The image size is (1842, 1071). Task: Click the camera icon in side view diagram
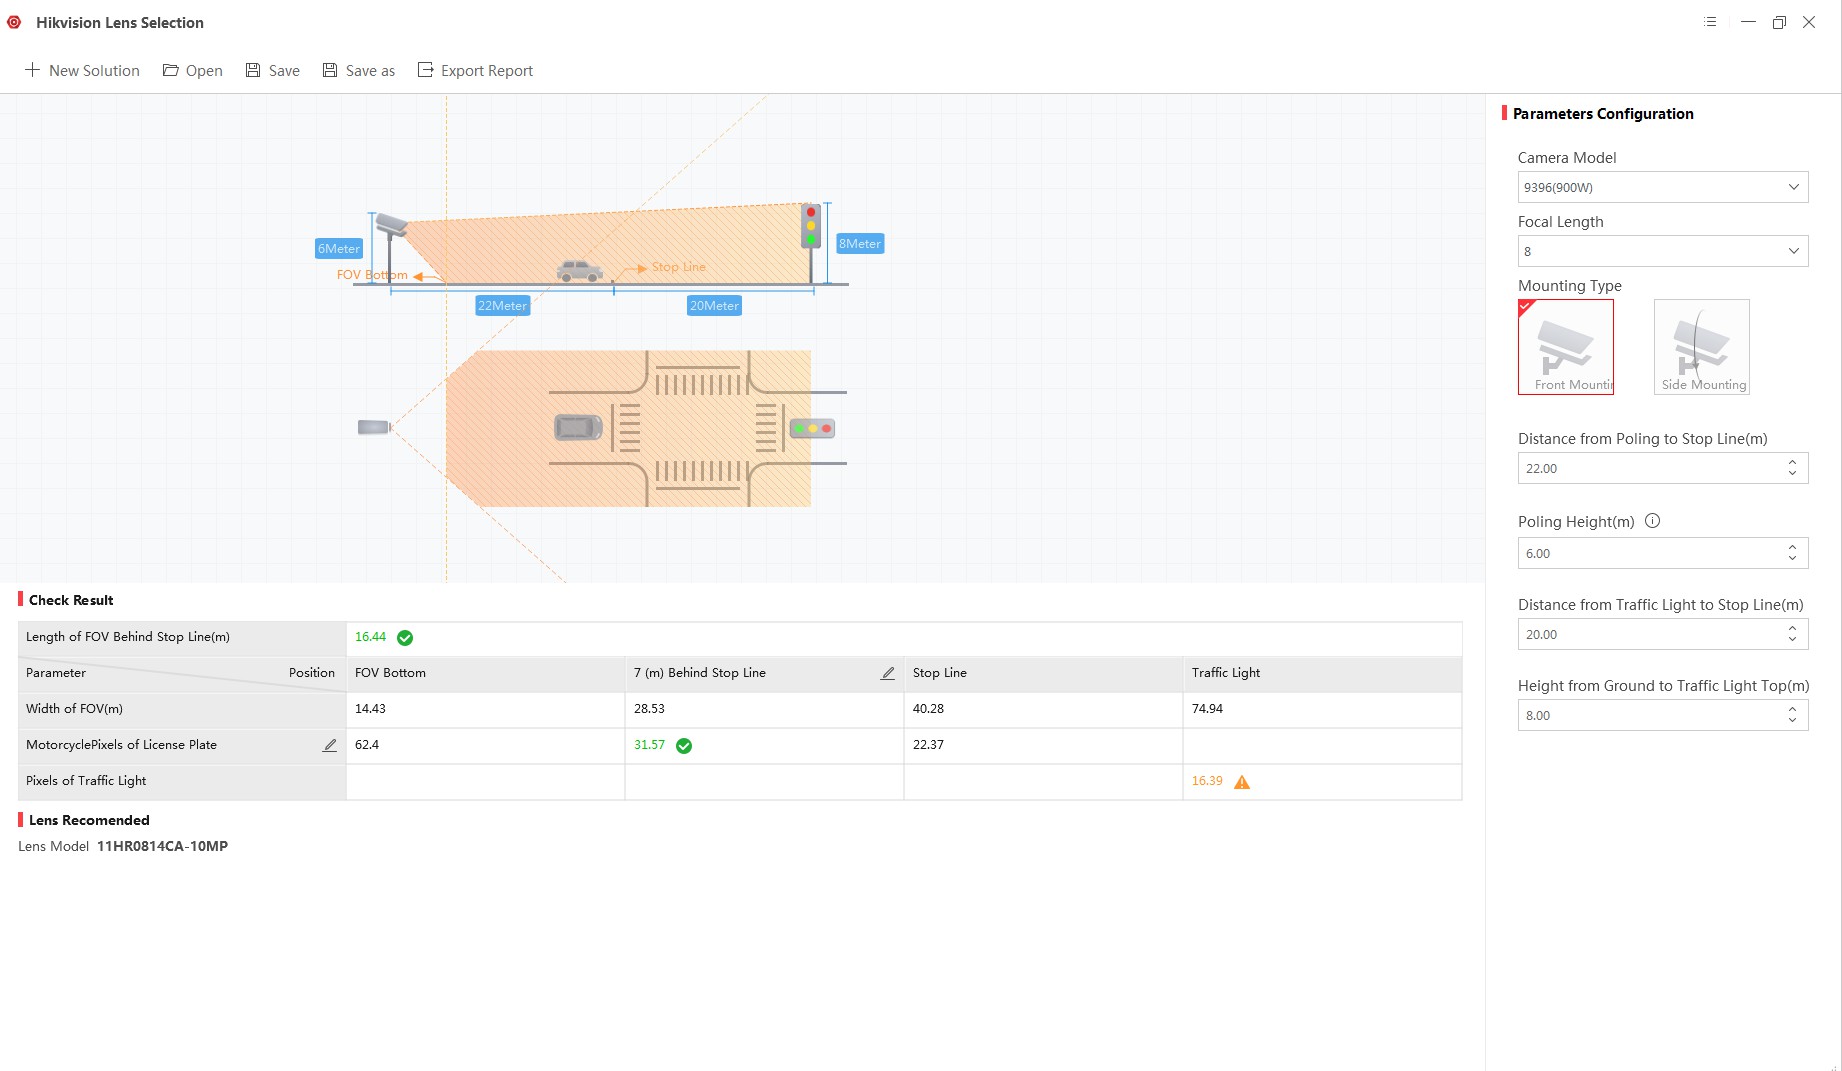pyautogui.click(x=391, y=224)
